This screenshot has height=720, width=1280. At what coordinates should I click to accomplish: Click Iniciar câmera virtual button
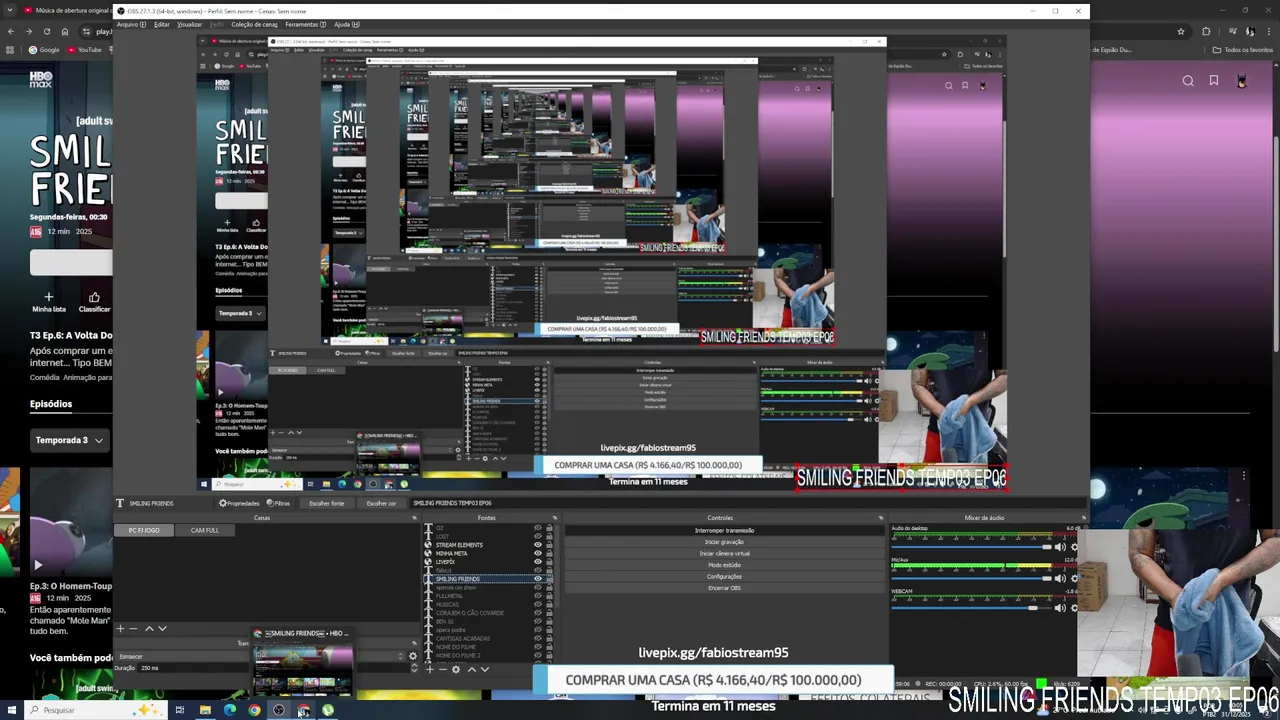point(724,553)
